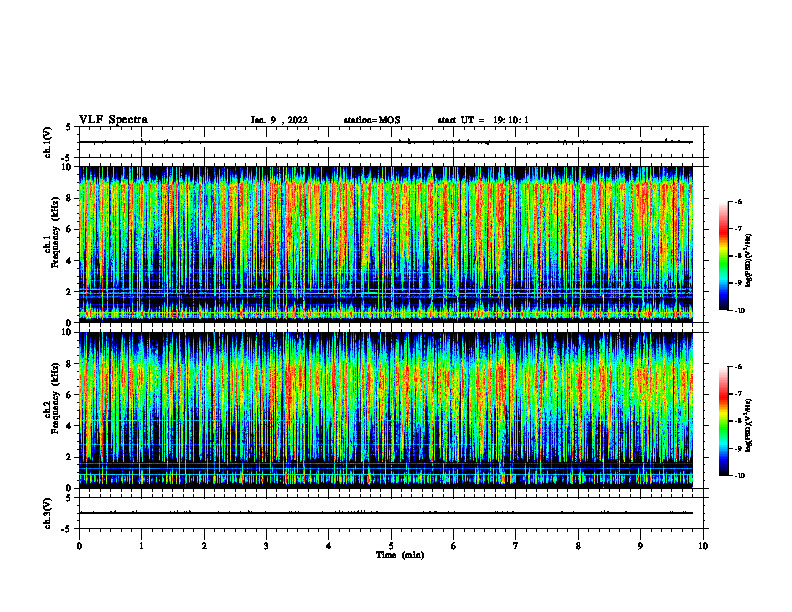Screen dimensions: 792x612
Task: Click inside the ch.1 spectrogram panel
Action: click(x=386, y=244)
